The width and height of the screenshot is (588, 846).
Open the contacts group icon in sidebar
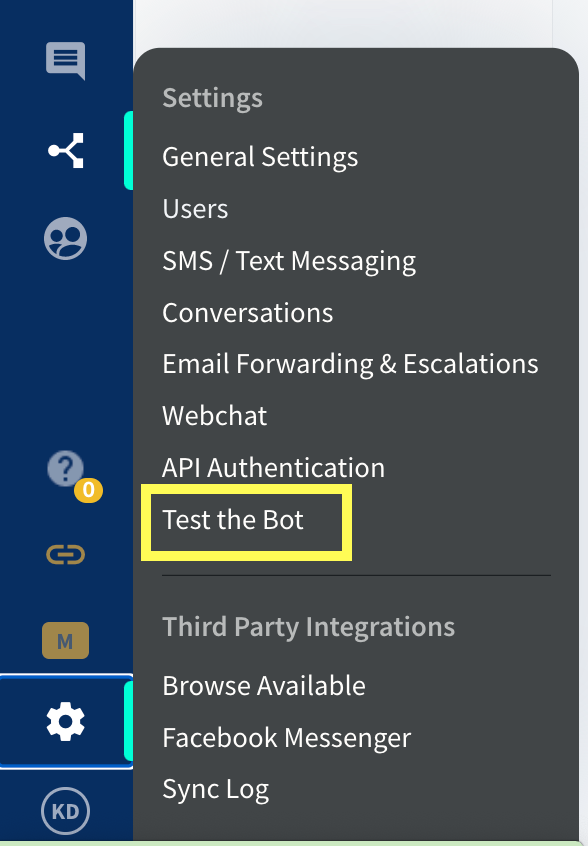pos(65,238)
